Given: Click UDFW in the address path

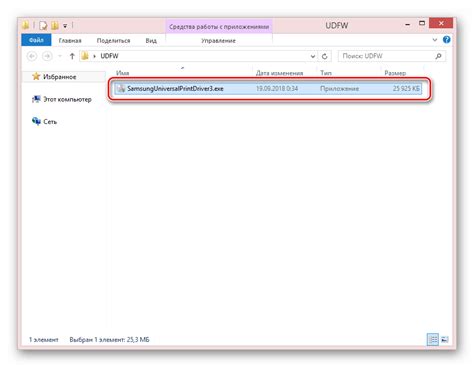Looking at the screenshot, I should click(x=109, y=56).
